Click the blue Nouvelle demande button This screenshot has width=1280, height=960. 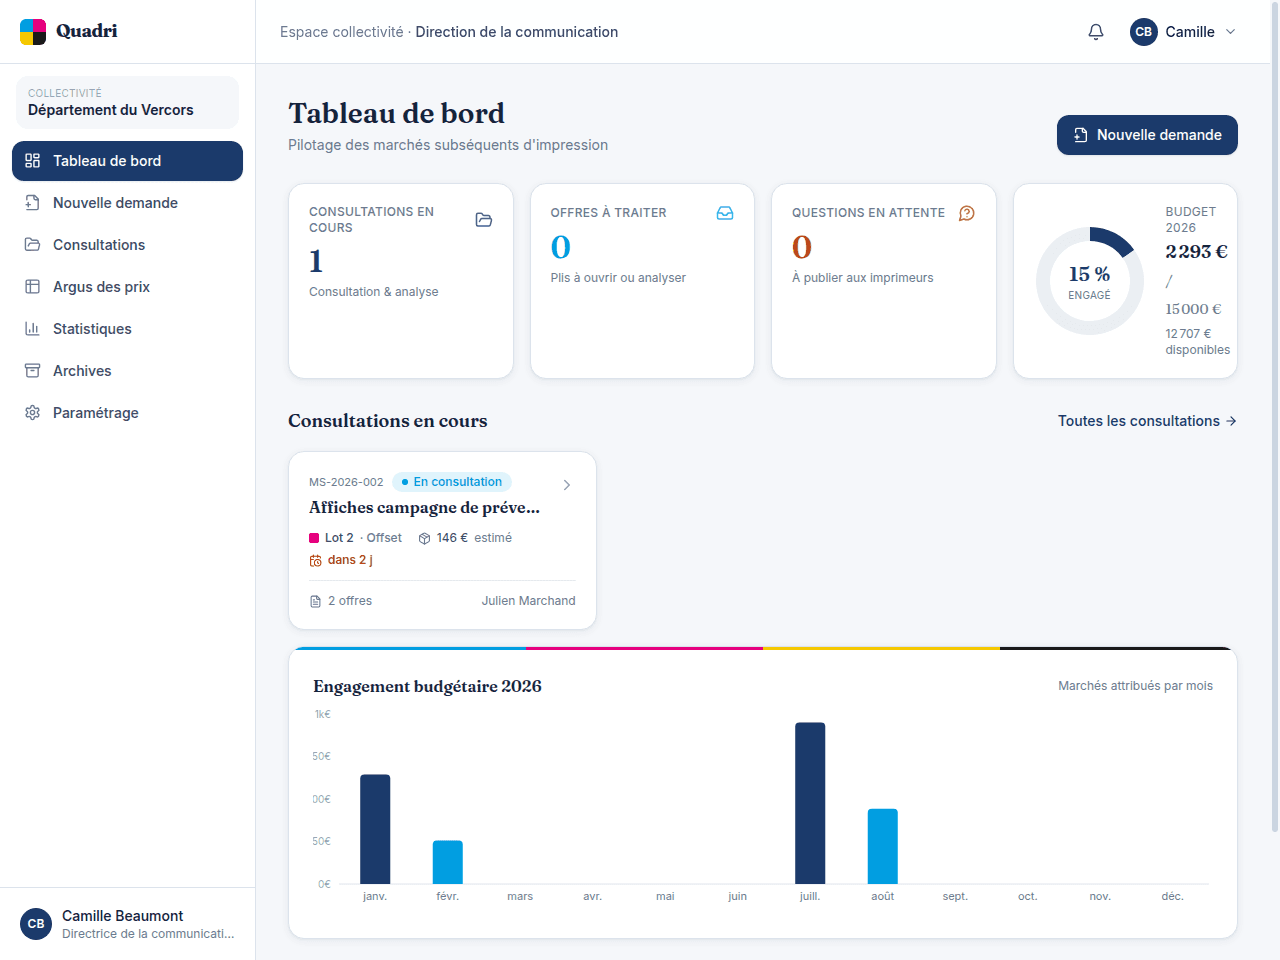[1147, 135]
